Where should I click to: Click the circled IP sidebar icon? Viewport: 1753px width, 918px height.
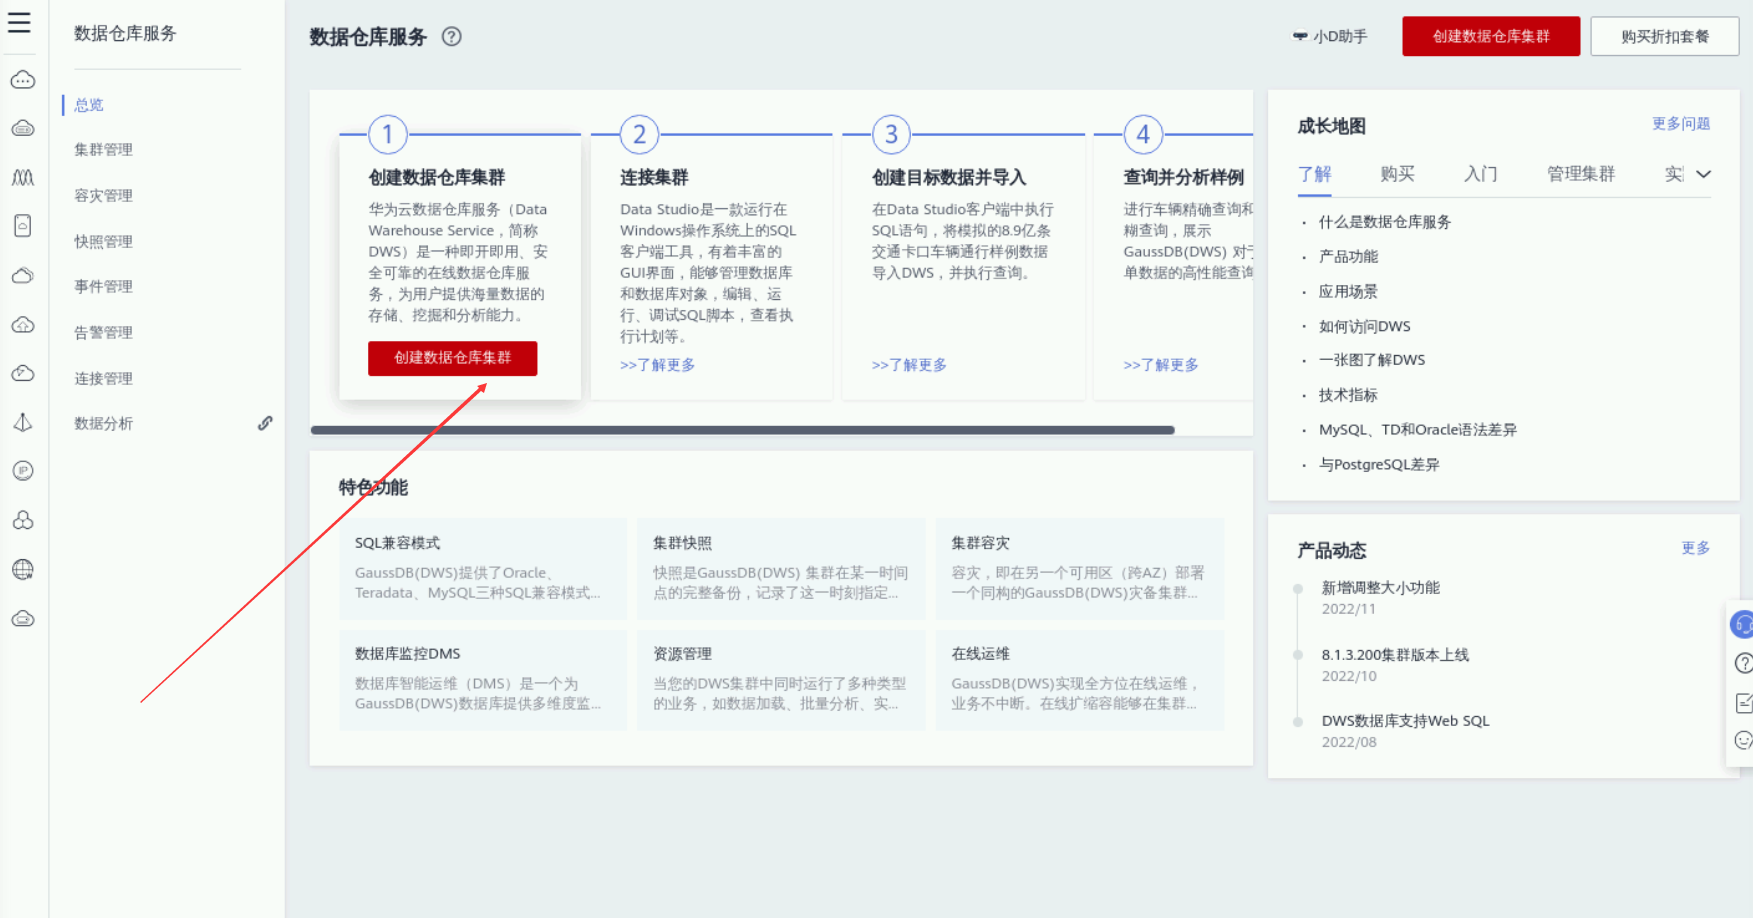23,471
